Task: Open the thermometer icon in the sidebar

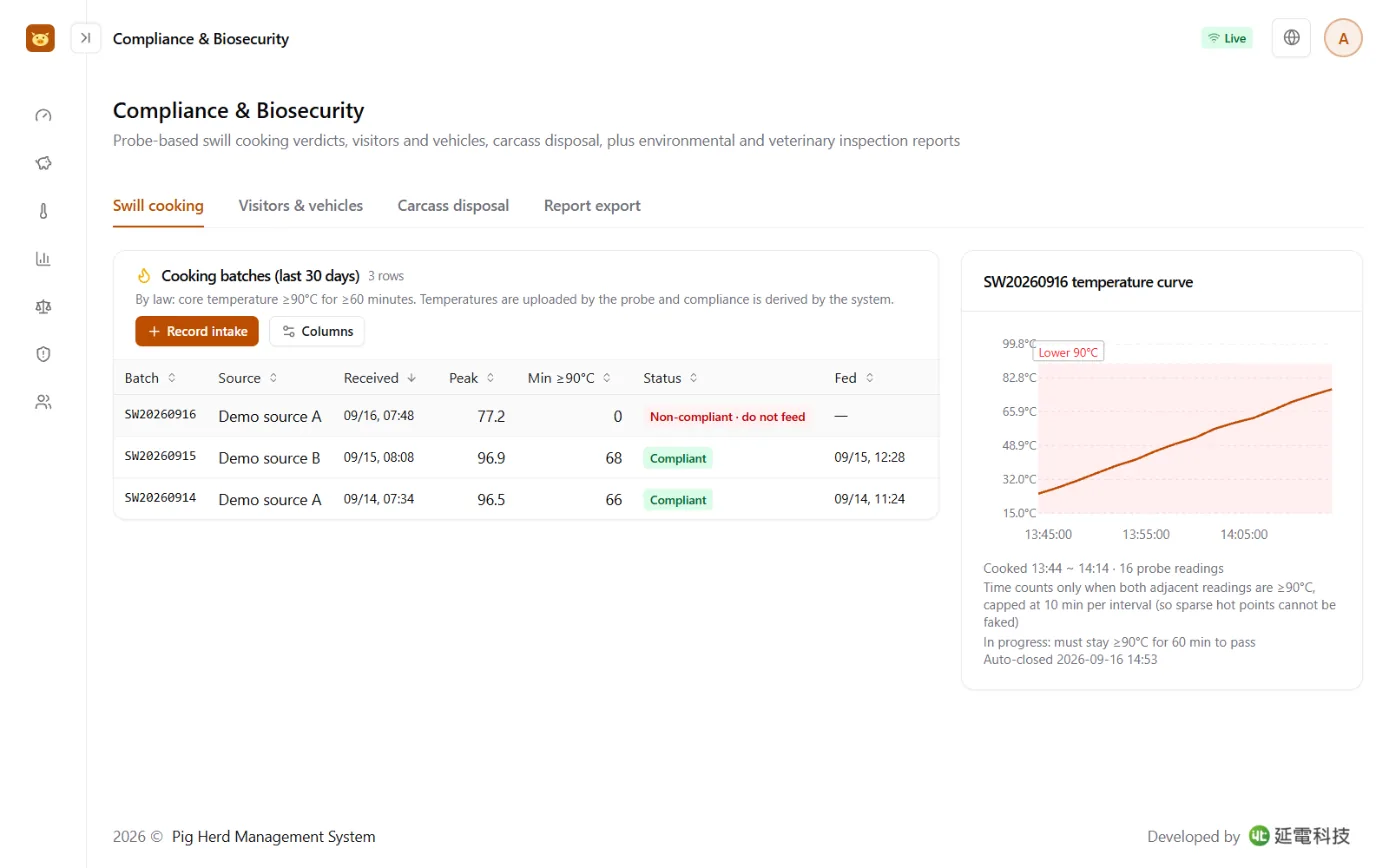Action: (x=43, y=211)
